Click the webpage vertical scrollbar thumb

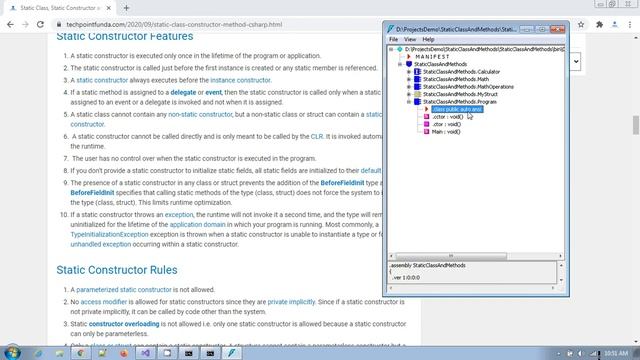click(x=636, y=125)
